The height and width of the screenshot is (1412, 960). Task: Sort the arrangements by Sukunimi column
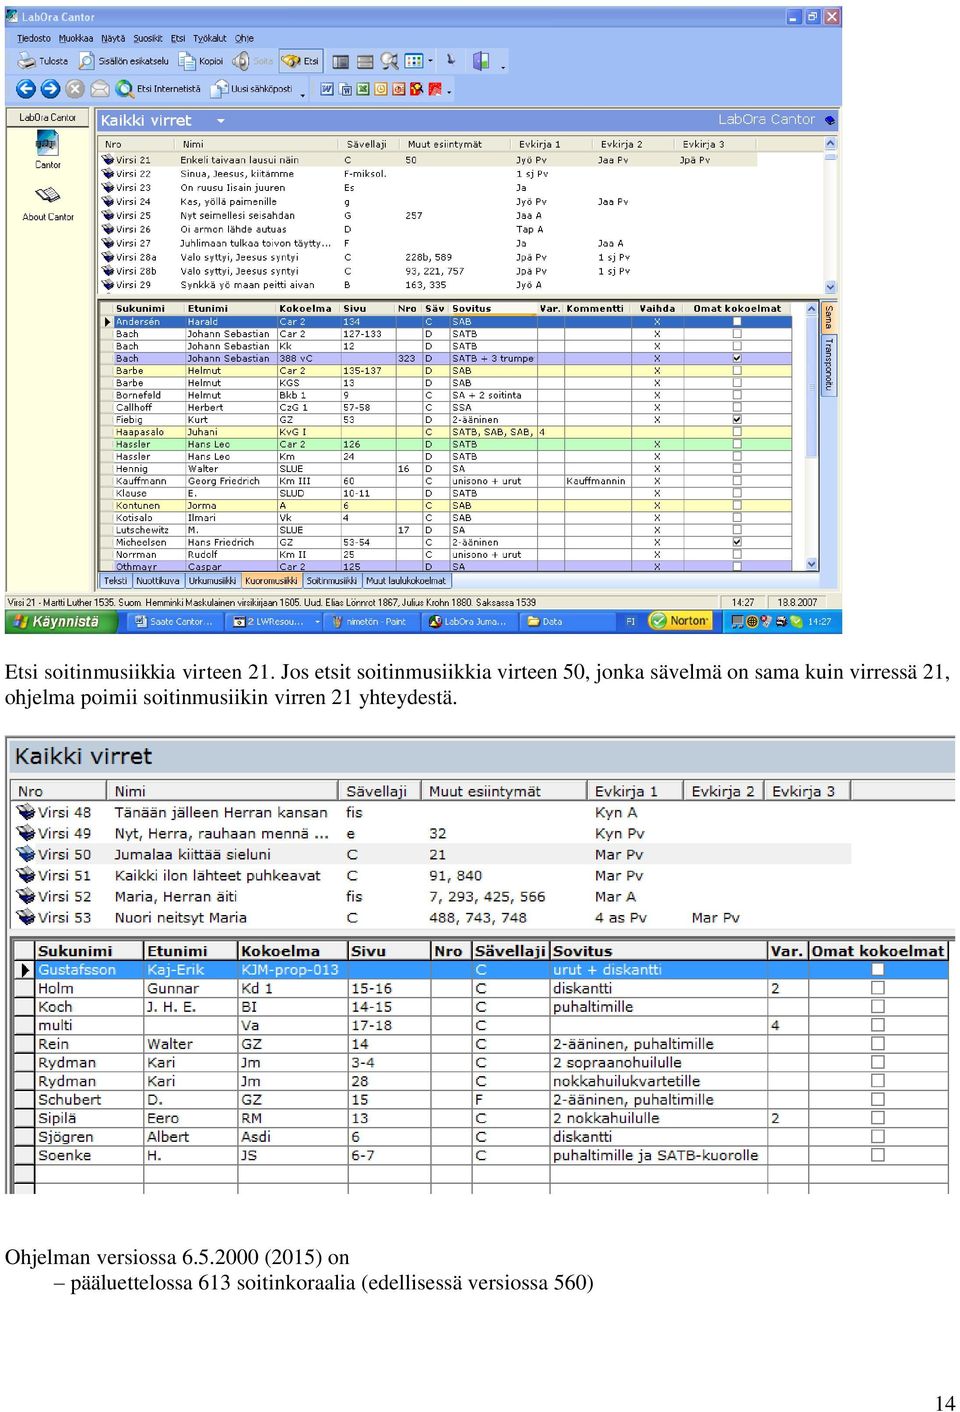click(x=148, y=309)
